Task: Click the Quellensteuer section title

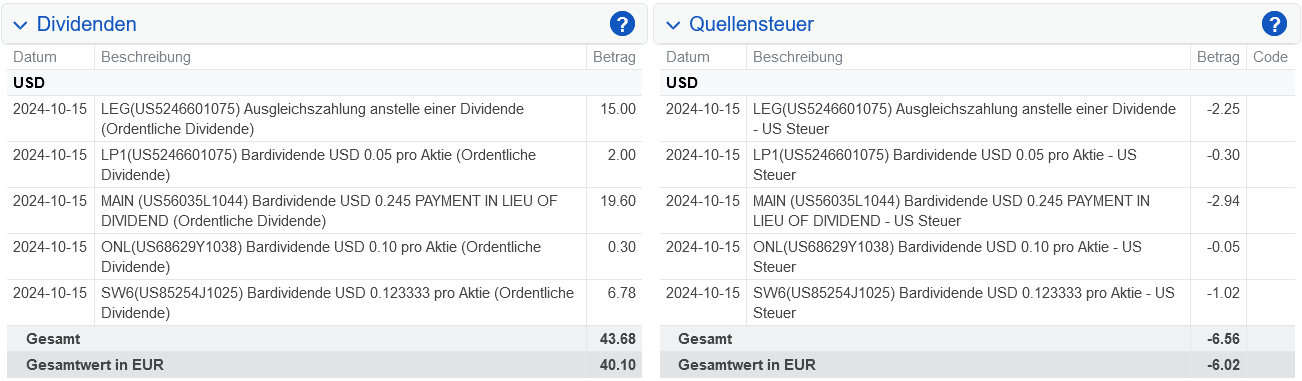Action: pos(751,24)
